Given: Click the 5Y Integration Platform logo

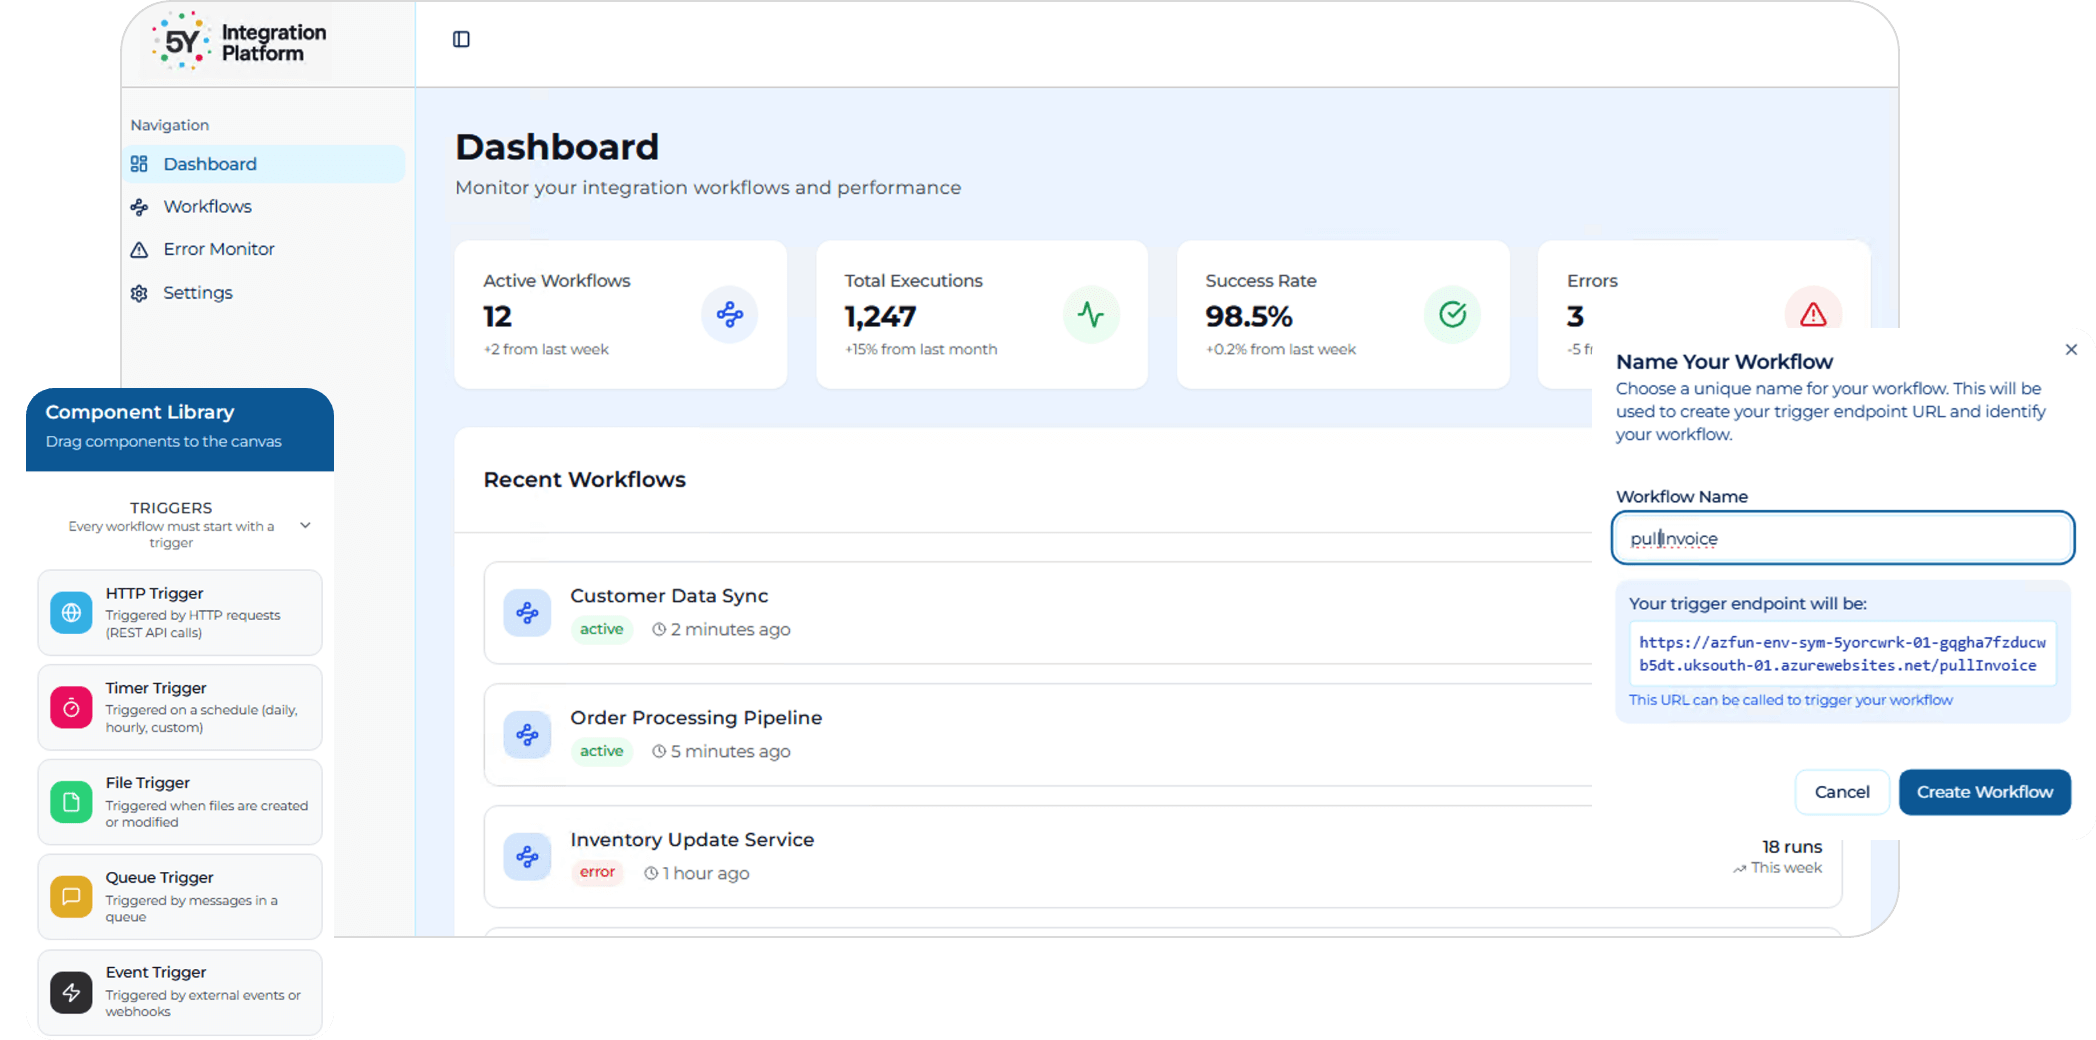Looking at the screenshot, I should click(x=240, y=42).
